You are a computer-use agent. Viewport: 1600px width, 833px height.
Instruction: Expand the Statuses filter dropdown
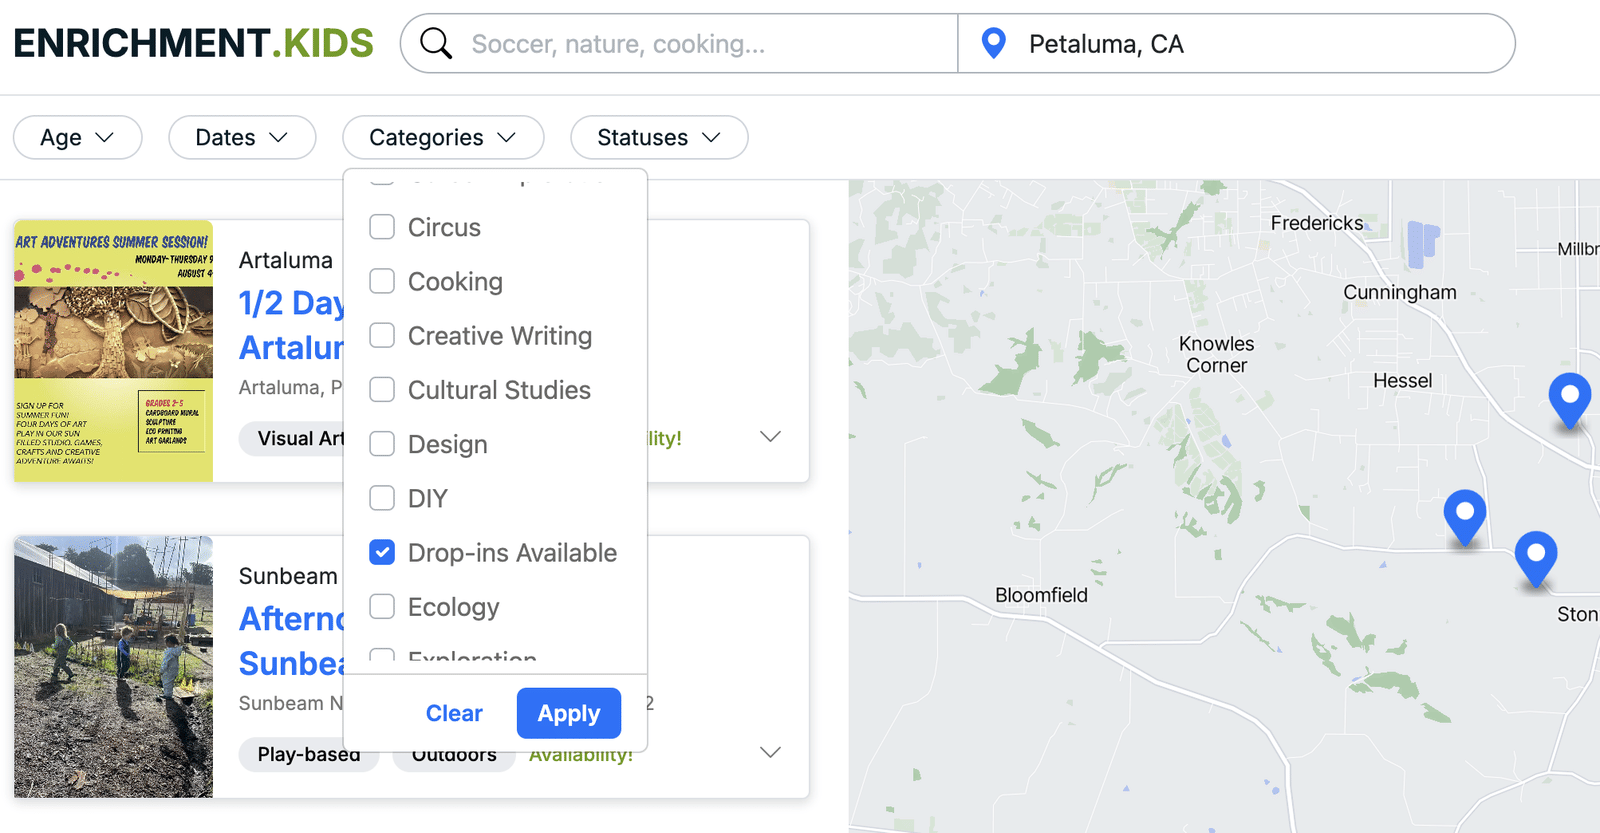658,138
